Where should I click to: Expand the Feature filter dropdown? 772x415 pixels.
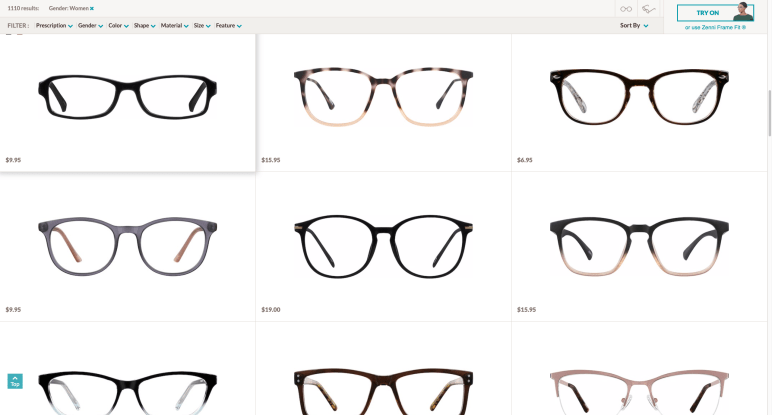click(x=228, y=26)
